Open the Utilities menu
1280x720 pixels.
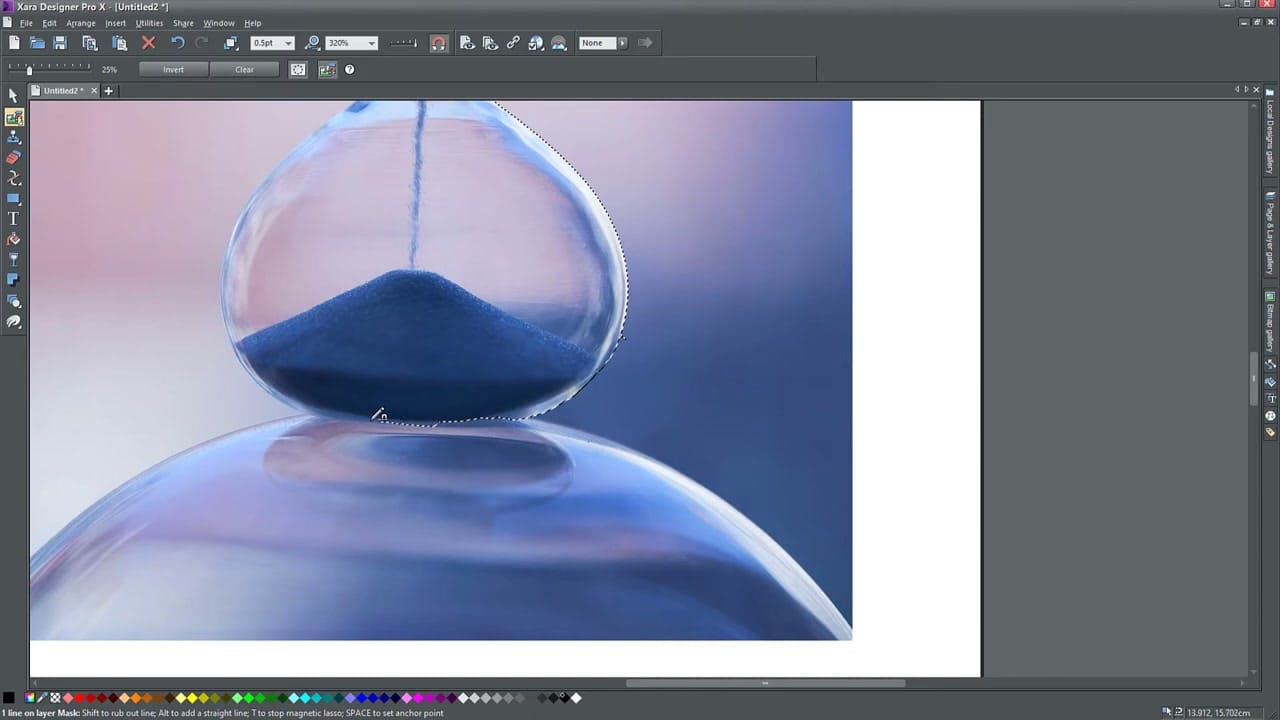click(148, 23)
